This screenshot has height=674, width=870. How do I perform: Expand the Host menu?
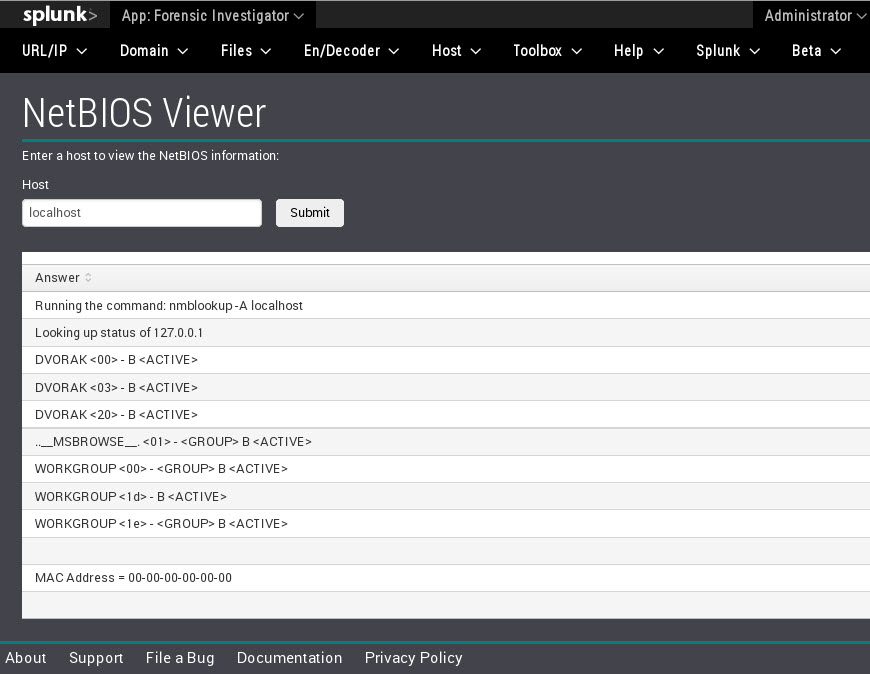pos(456,50)
